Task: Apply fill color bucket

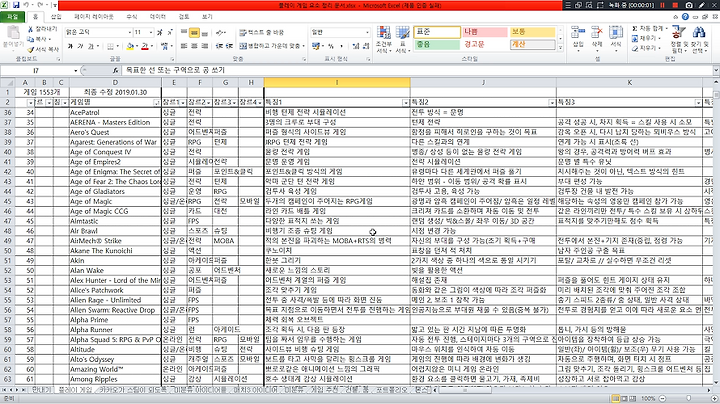Action: 130,46
